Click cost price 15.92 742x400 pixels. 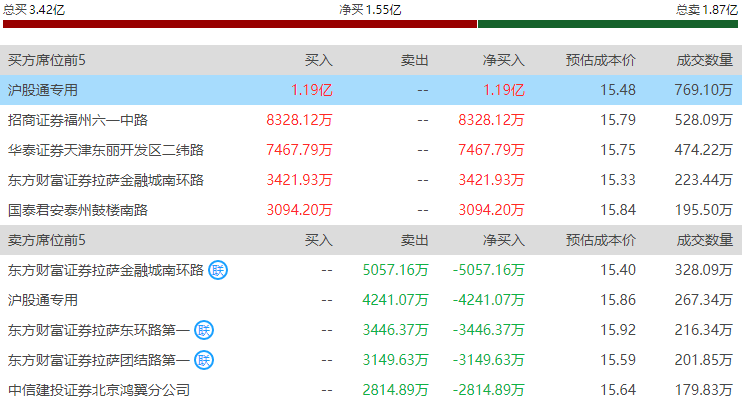(618, 330)
